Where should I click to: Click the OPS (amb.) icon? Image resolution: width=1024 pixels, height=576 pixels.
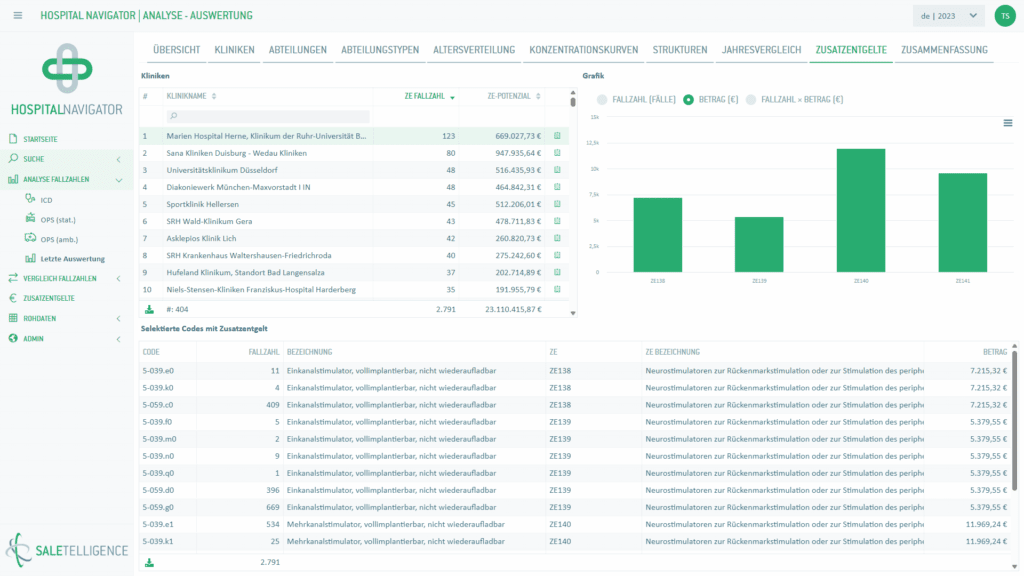30,238
